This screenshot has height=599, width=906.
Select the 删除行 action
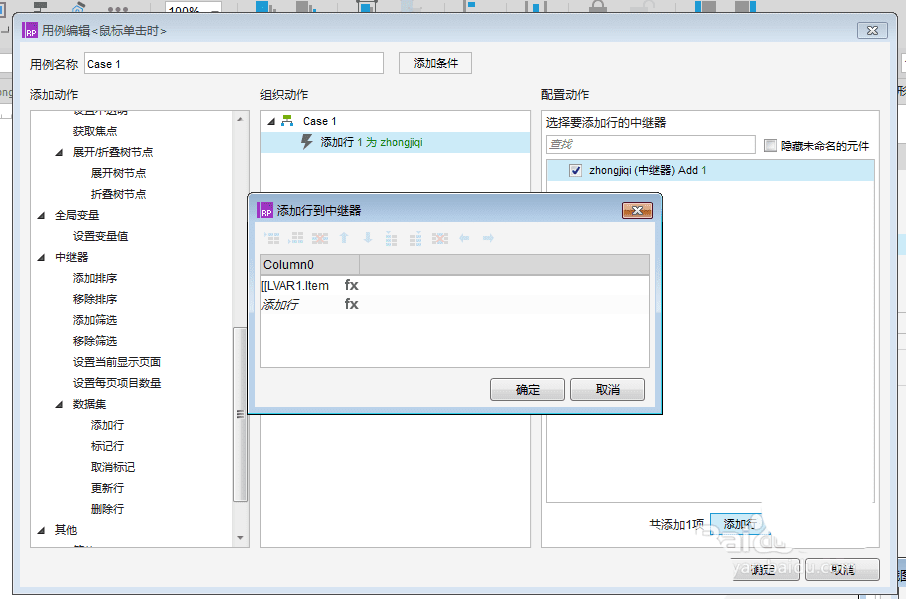pos(107,509)
